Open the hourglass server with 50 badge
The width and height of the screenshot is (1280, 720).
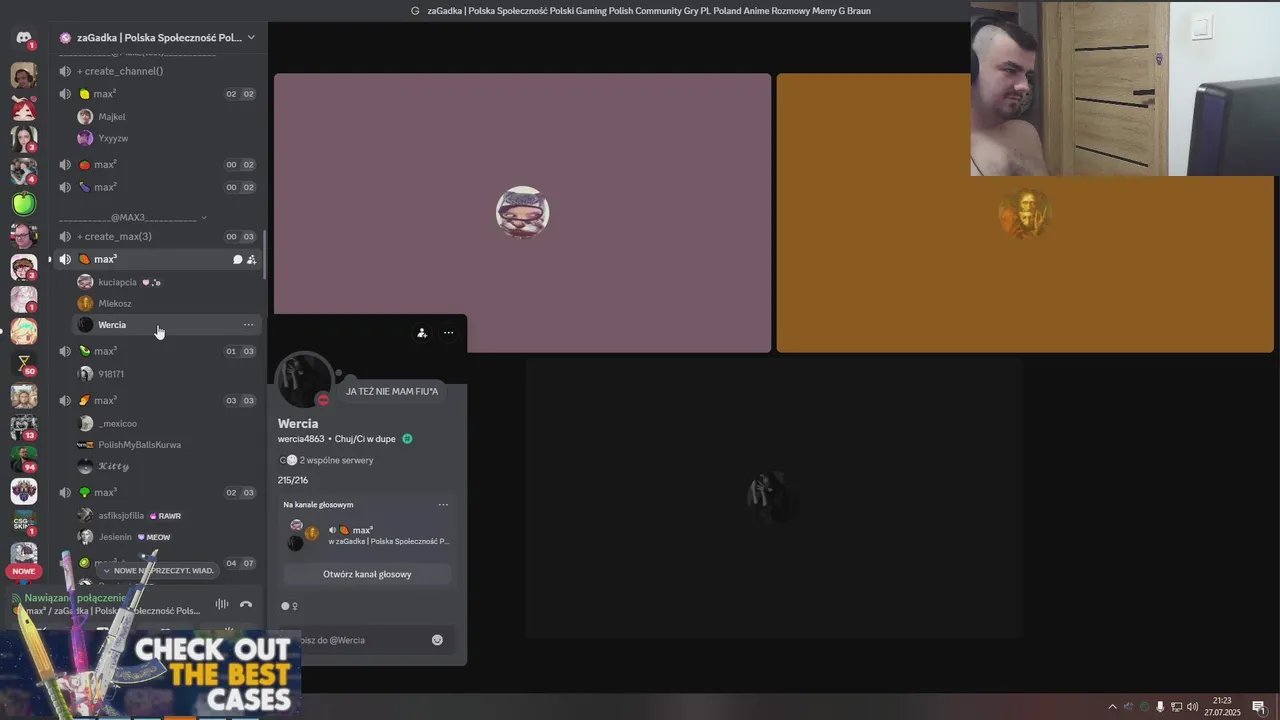tap(24, 363)
